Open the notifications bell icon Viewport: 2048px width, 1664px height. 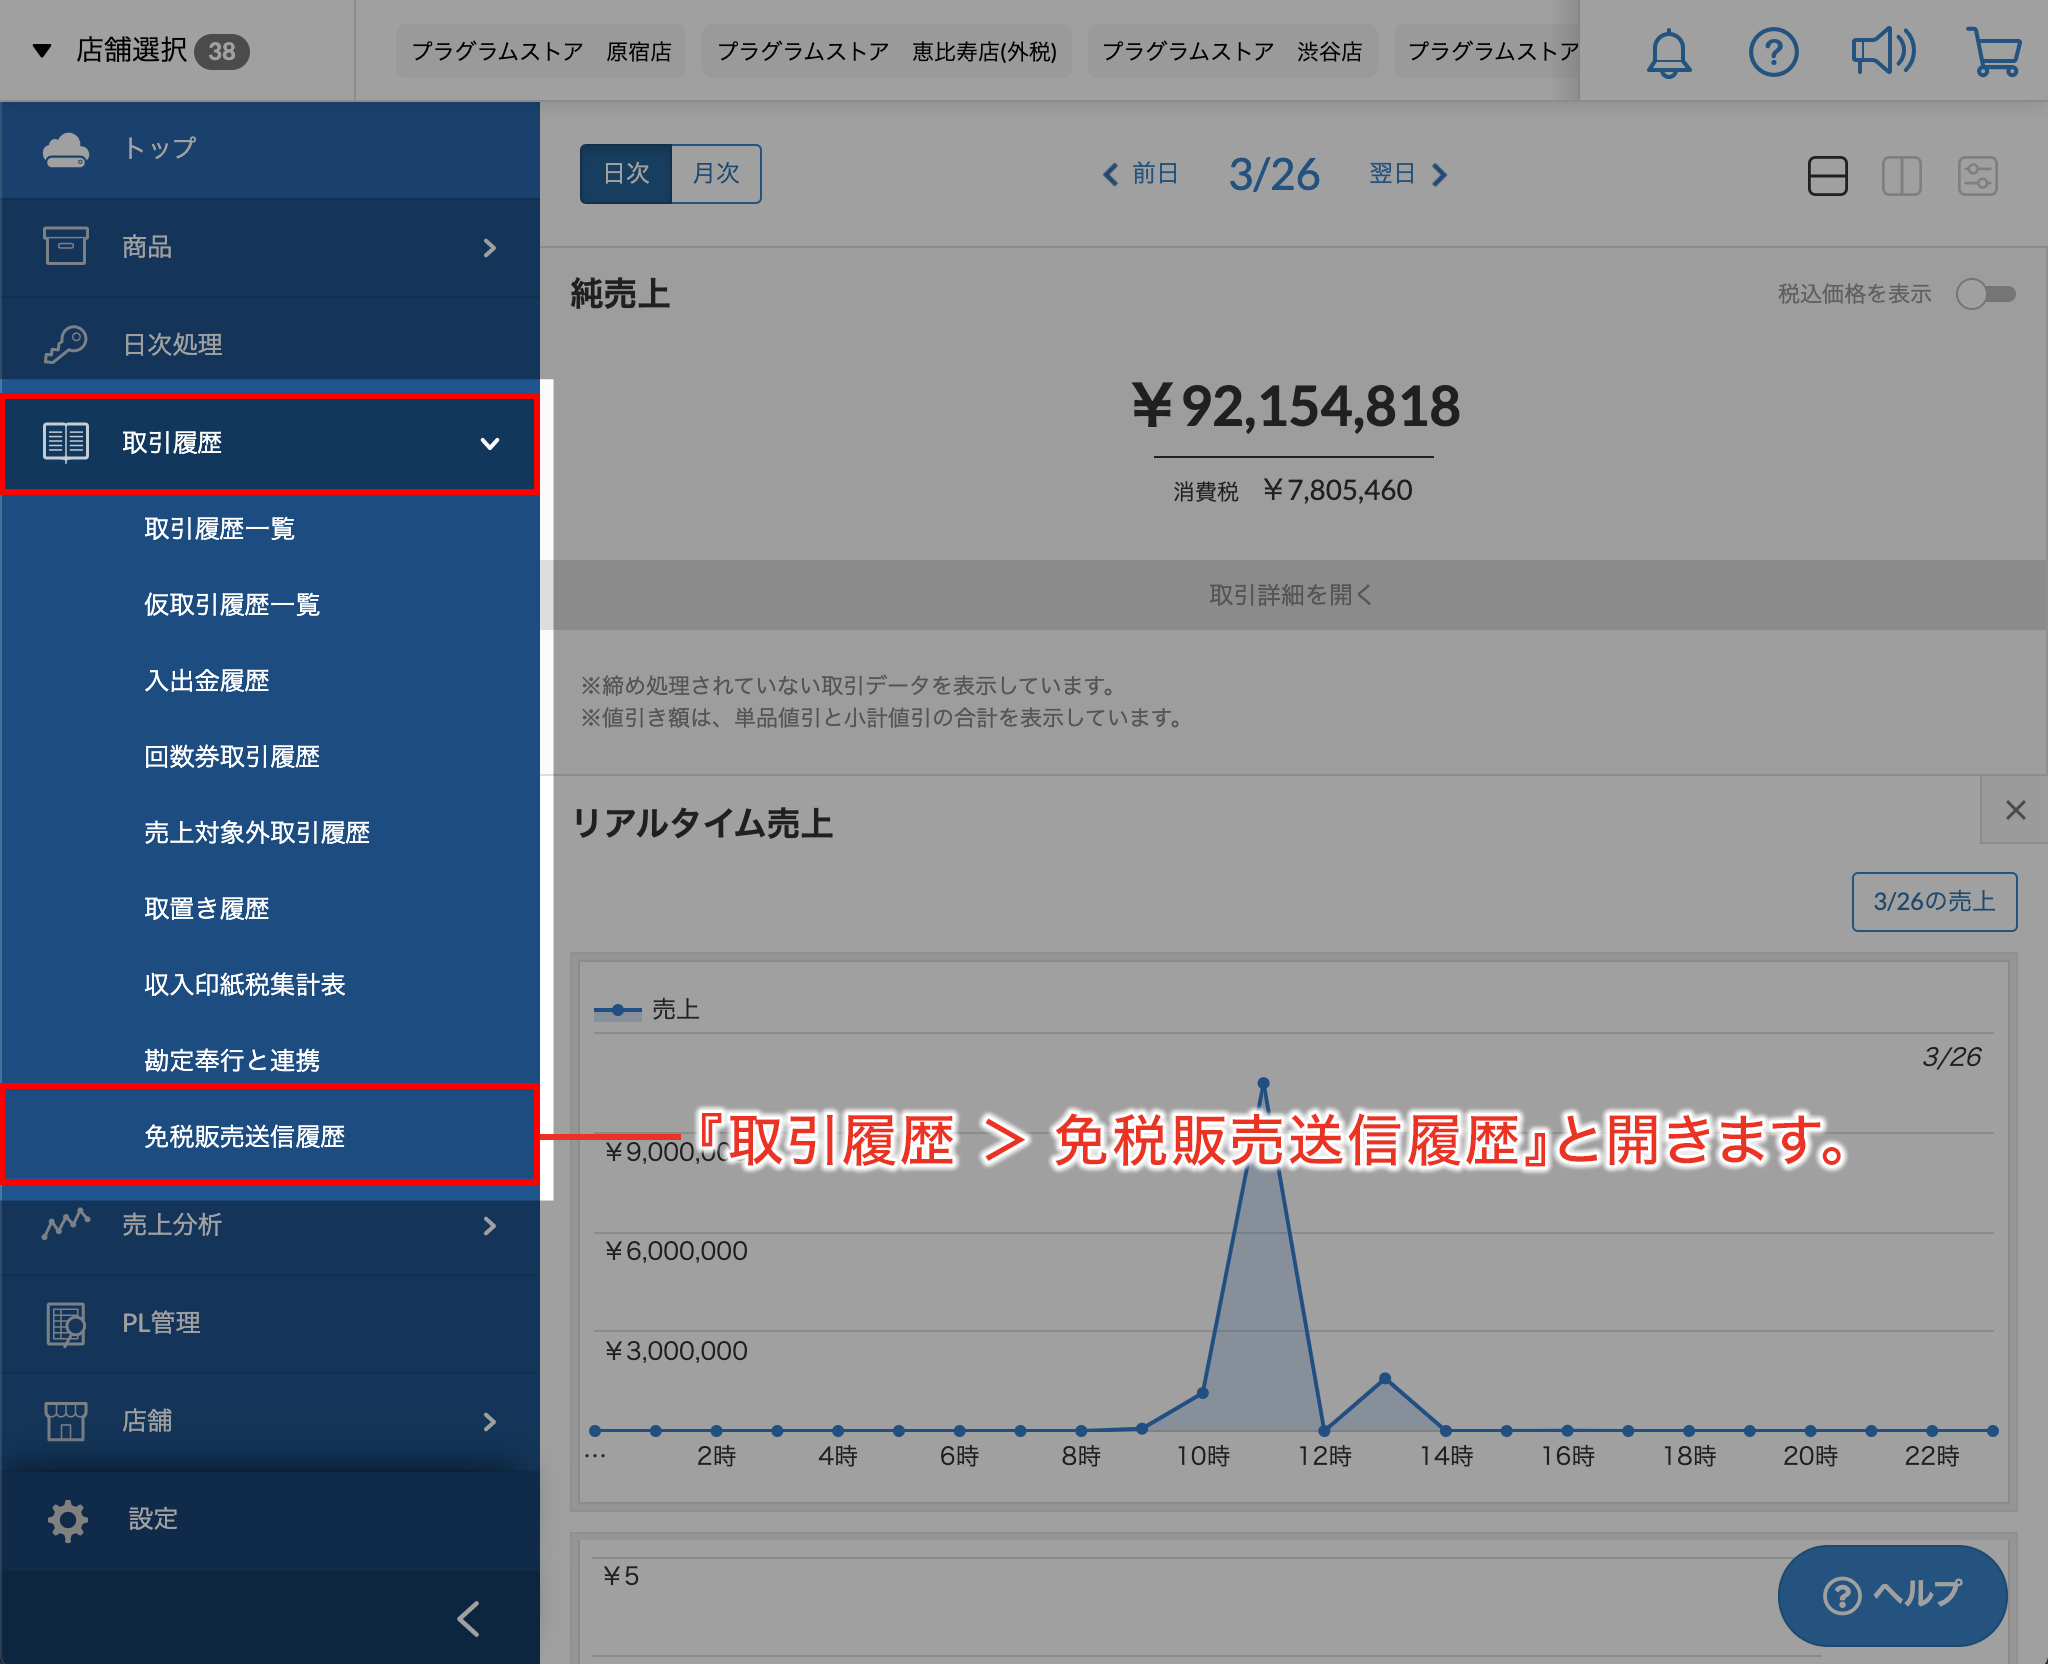1668,52
